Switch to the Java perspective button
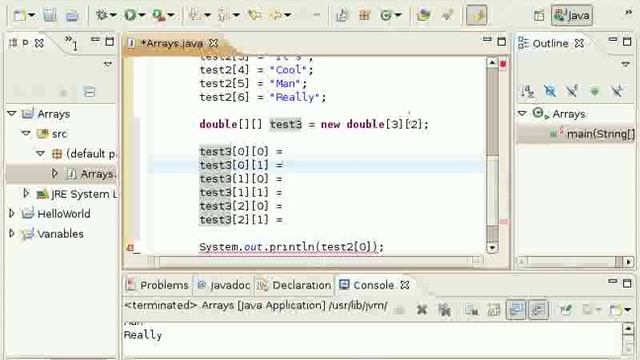Screen dimensions: 640x360 click(x=572, y=16)
